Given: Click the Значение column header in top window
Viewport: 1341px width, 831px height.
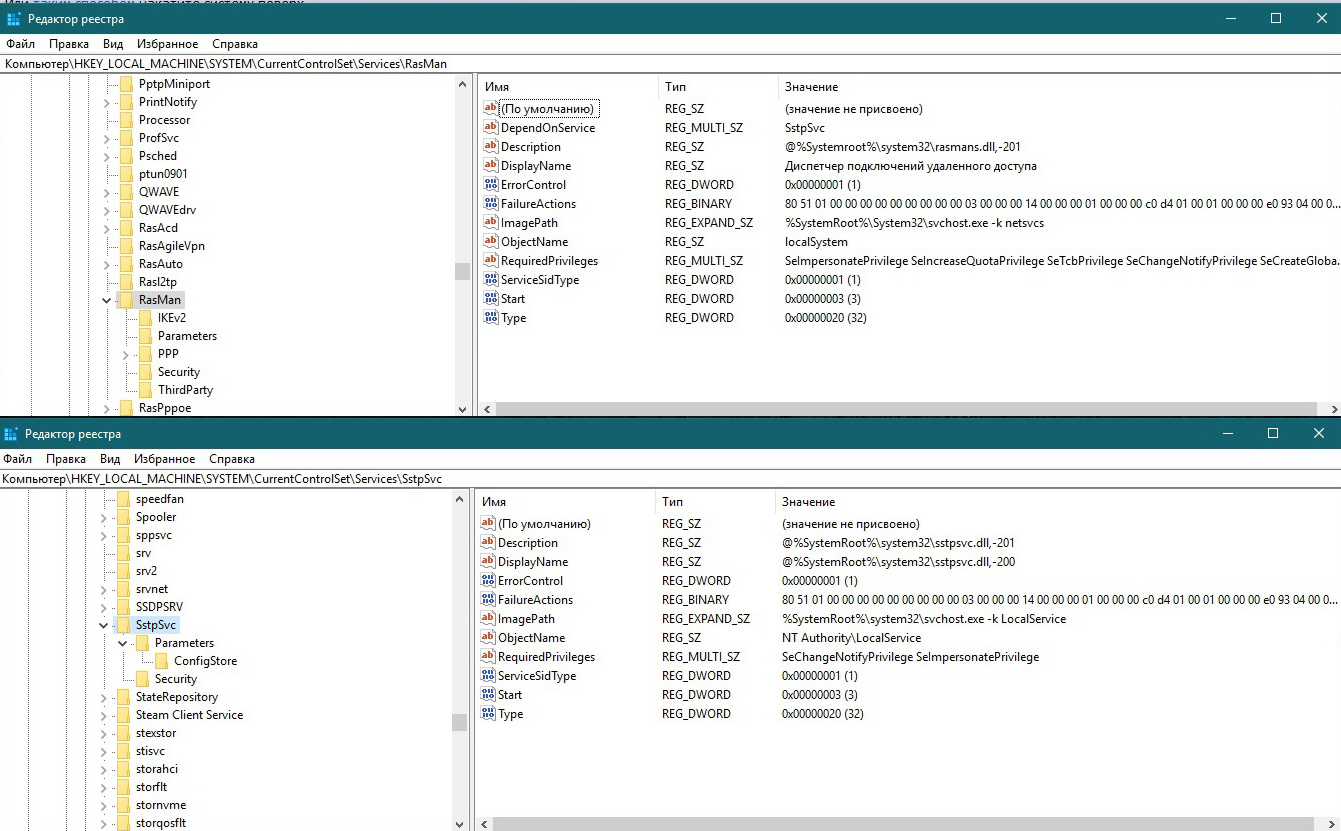Looking at the screenshot, I should 811,87.
